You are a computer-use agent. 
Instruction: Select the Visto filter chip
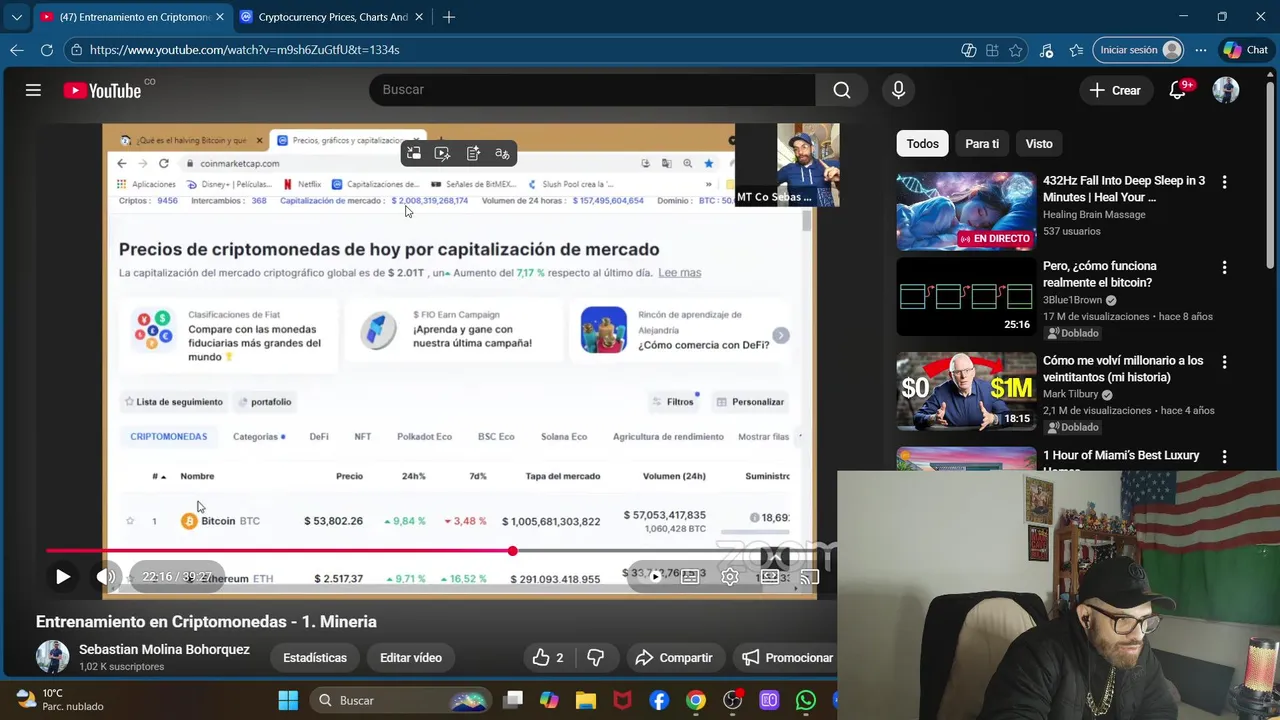[1039, 144]
